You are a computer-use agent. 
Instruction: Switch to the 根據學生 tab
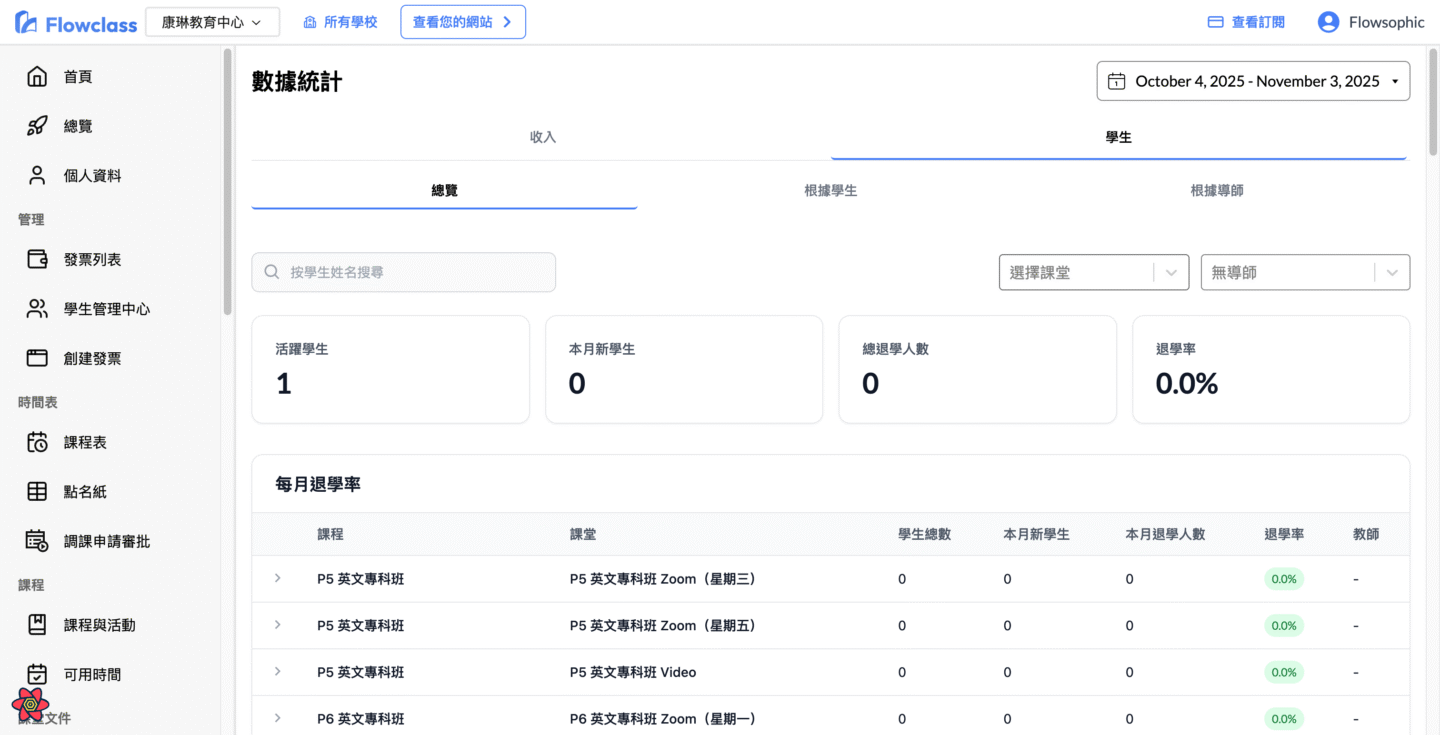tap(830, 190)
